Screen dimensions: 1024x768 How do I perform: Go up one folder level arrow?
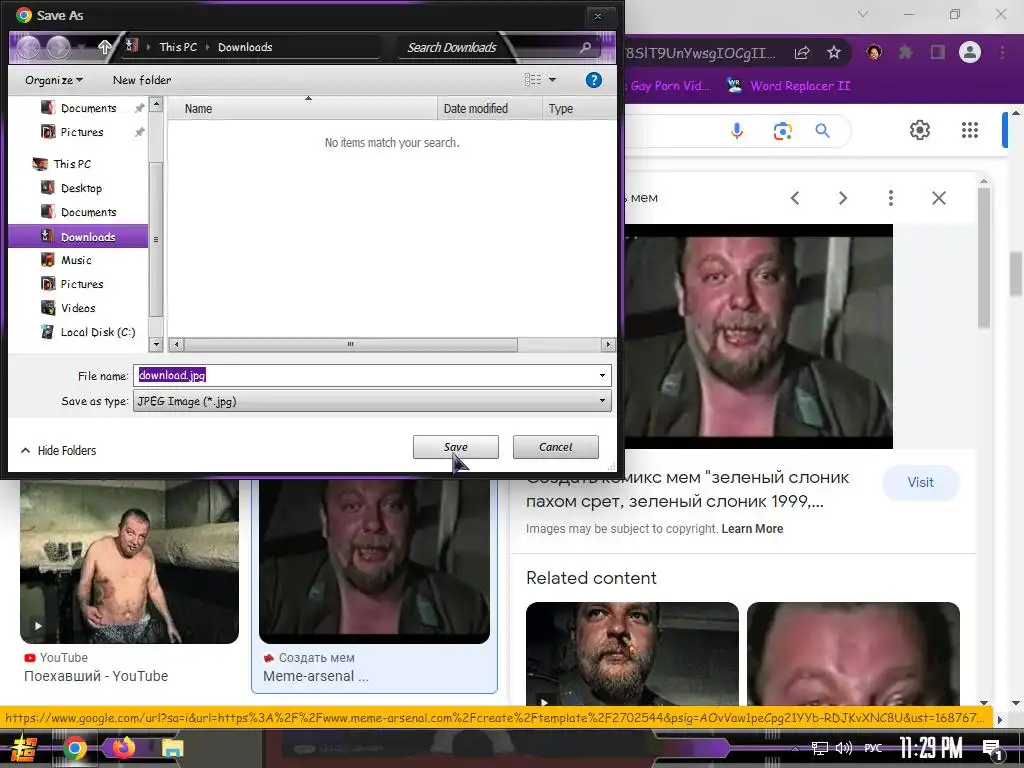[104, 47]
